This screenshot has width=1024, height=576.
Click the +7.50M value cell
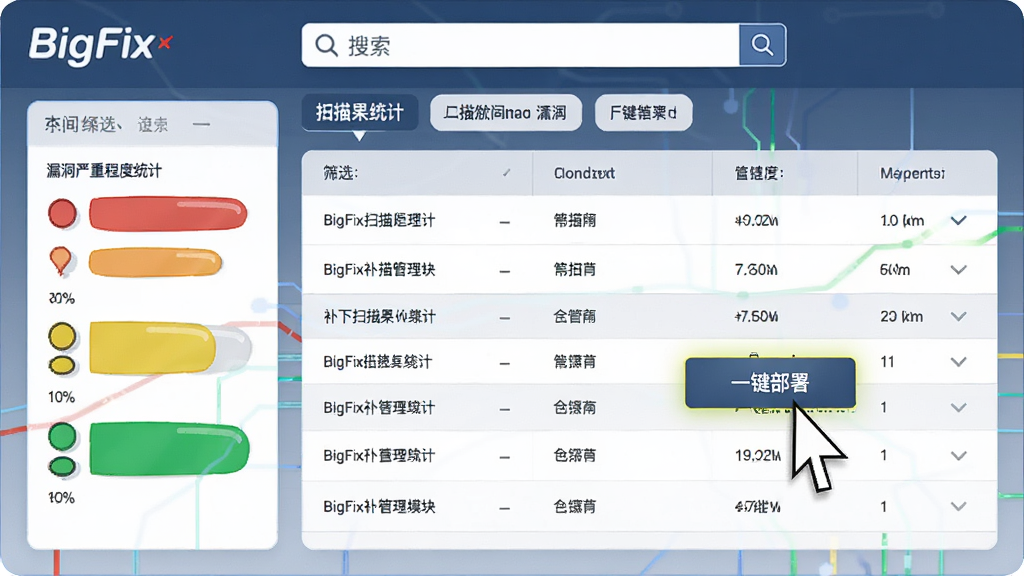click(756, 316)
